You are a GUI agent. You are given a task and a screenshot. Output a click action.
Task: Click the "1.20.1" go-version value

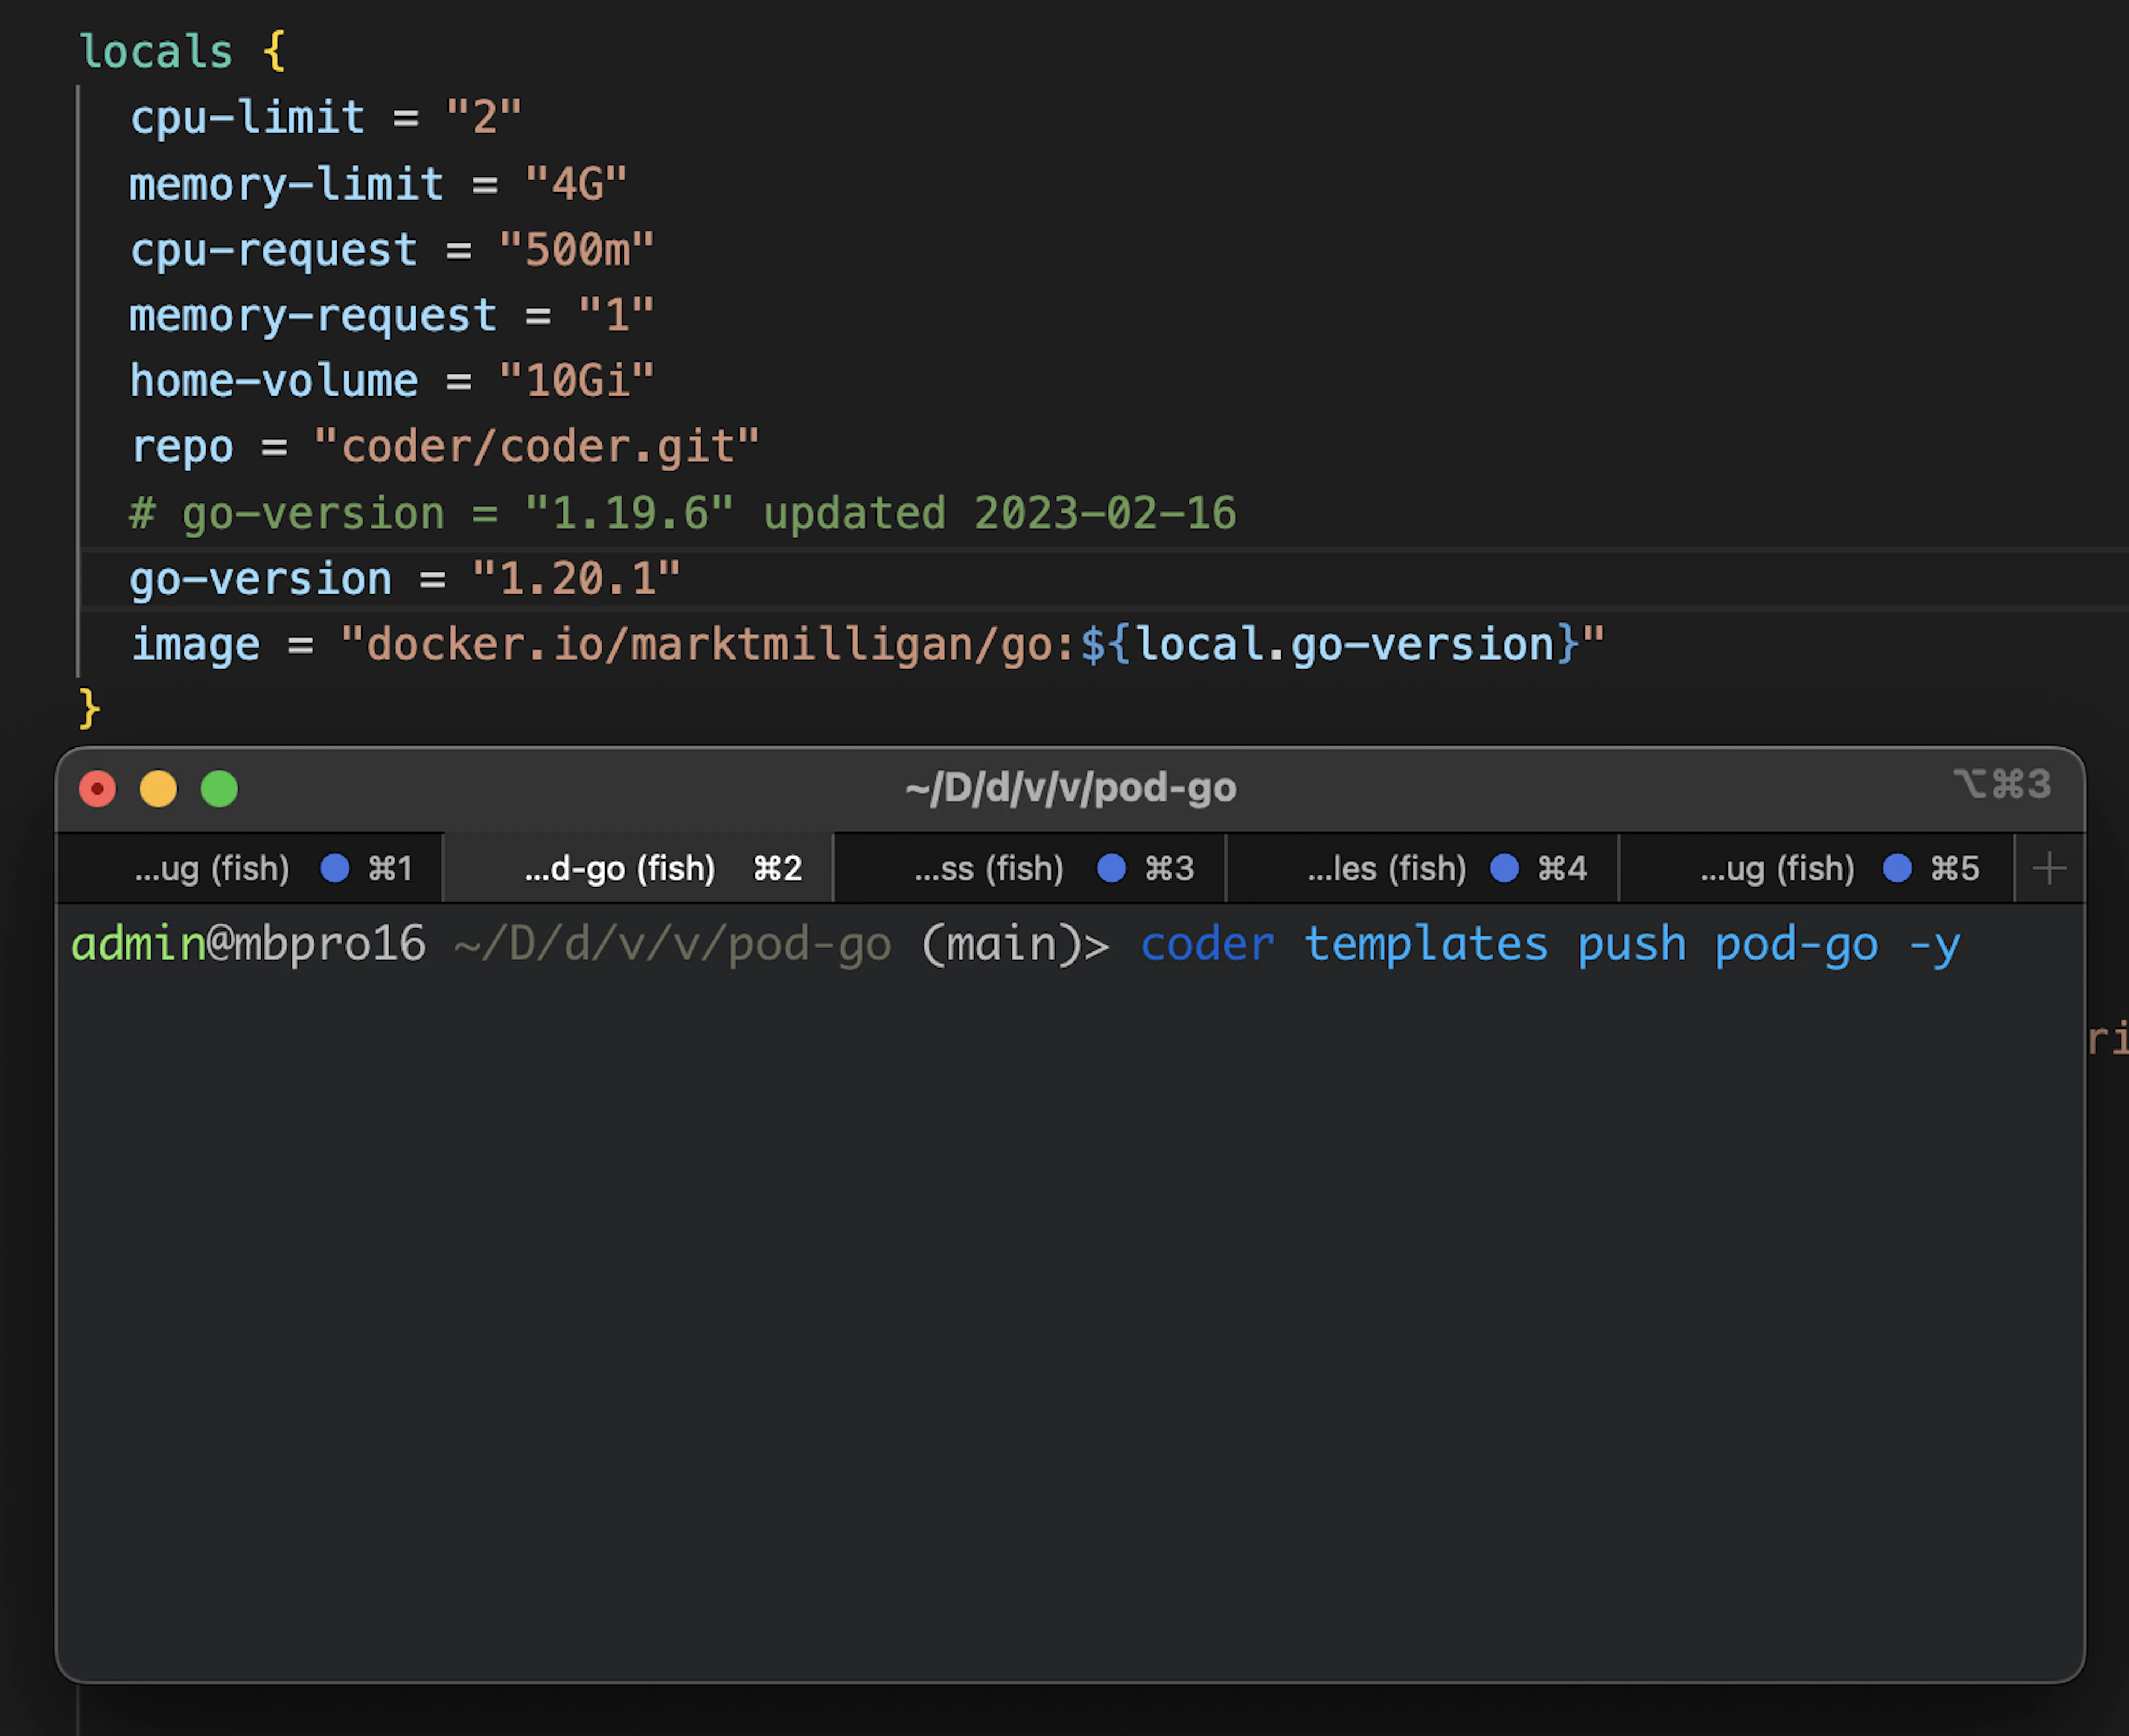point(576,579)
